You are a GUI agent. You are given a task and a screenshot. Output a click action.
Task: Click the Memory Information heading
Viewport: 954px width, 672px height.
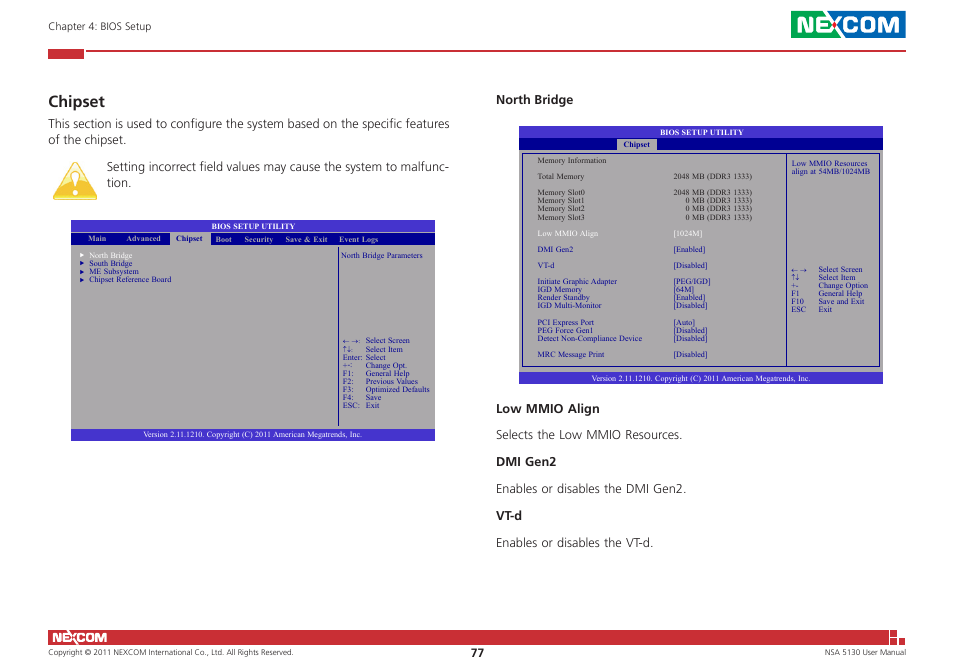click(572, 161)
